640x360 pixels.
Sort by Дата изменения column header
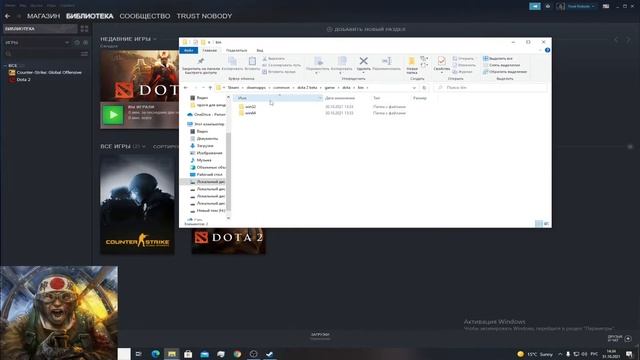pos(340,98)
